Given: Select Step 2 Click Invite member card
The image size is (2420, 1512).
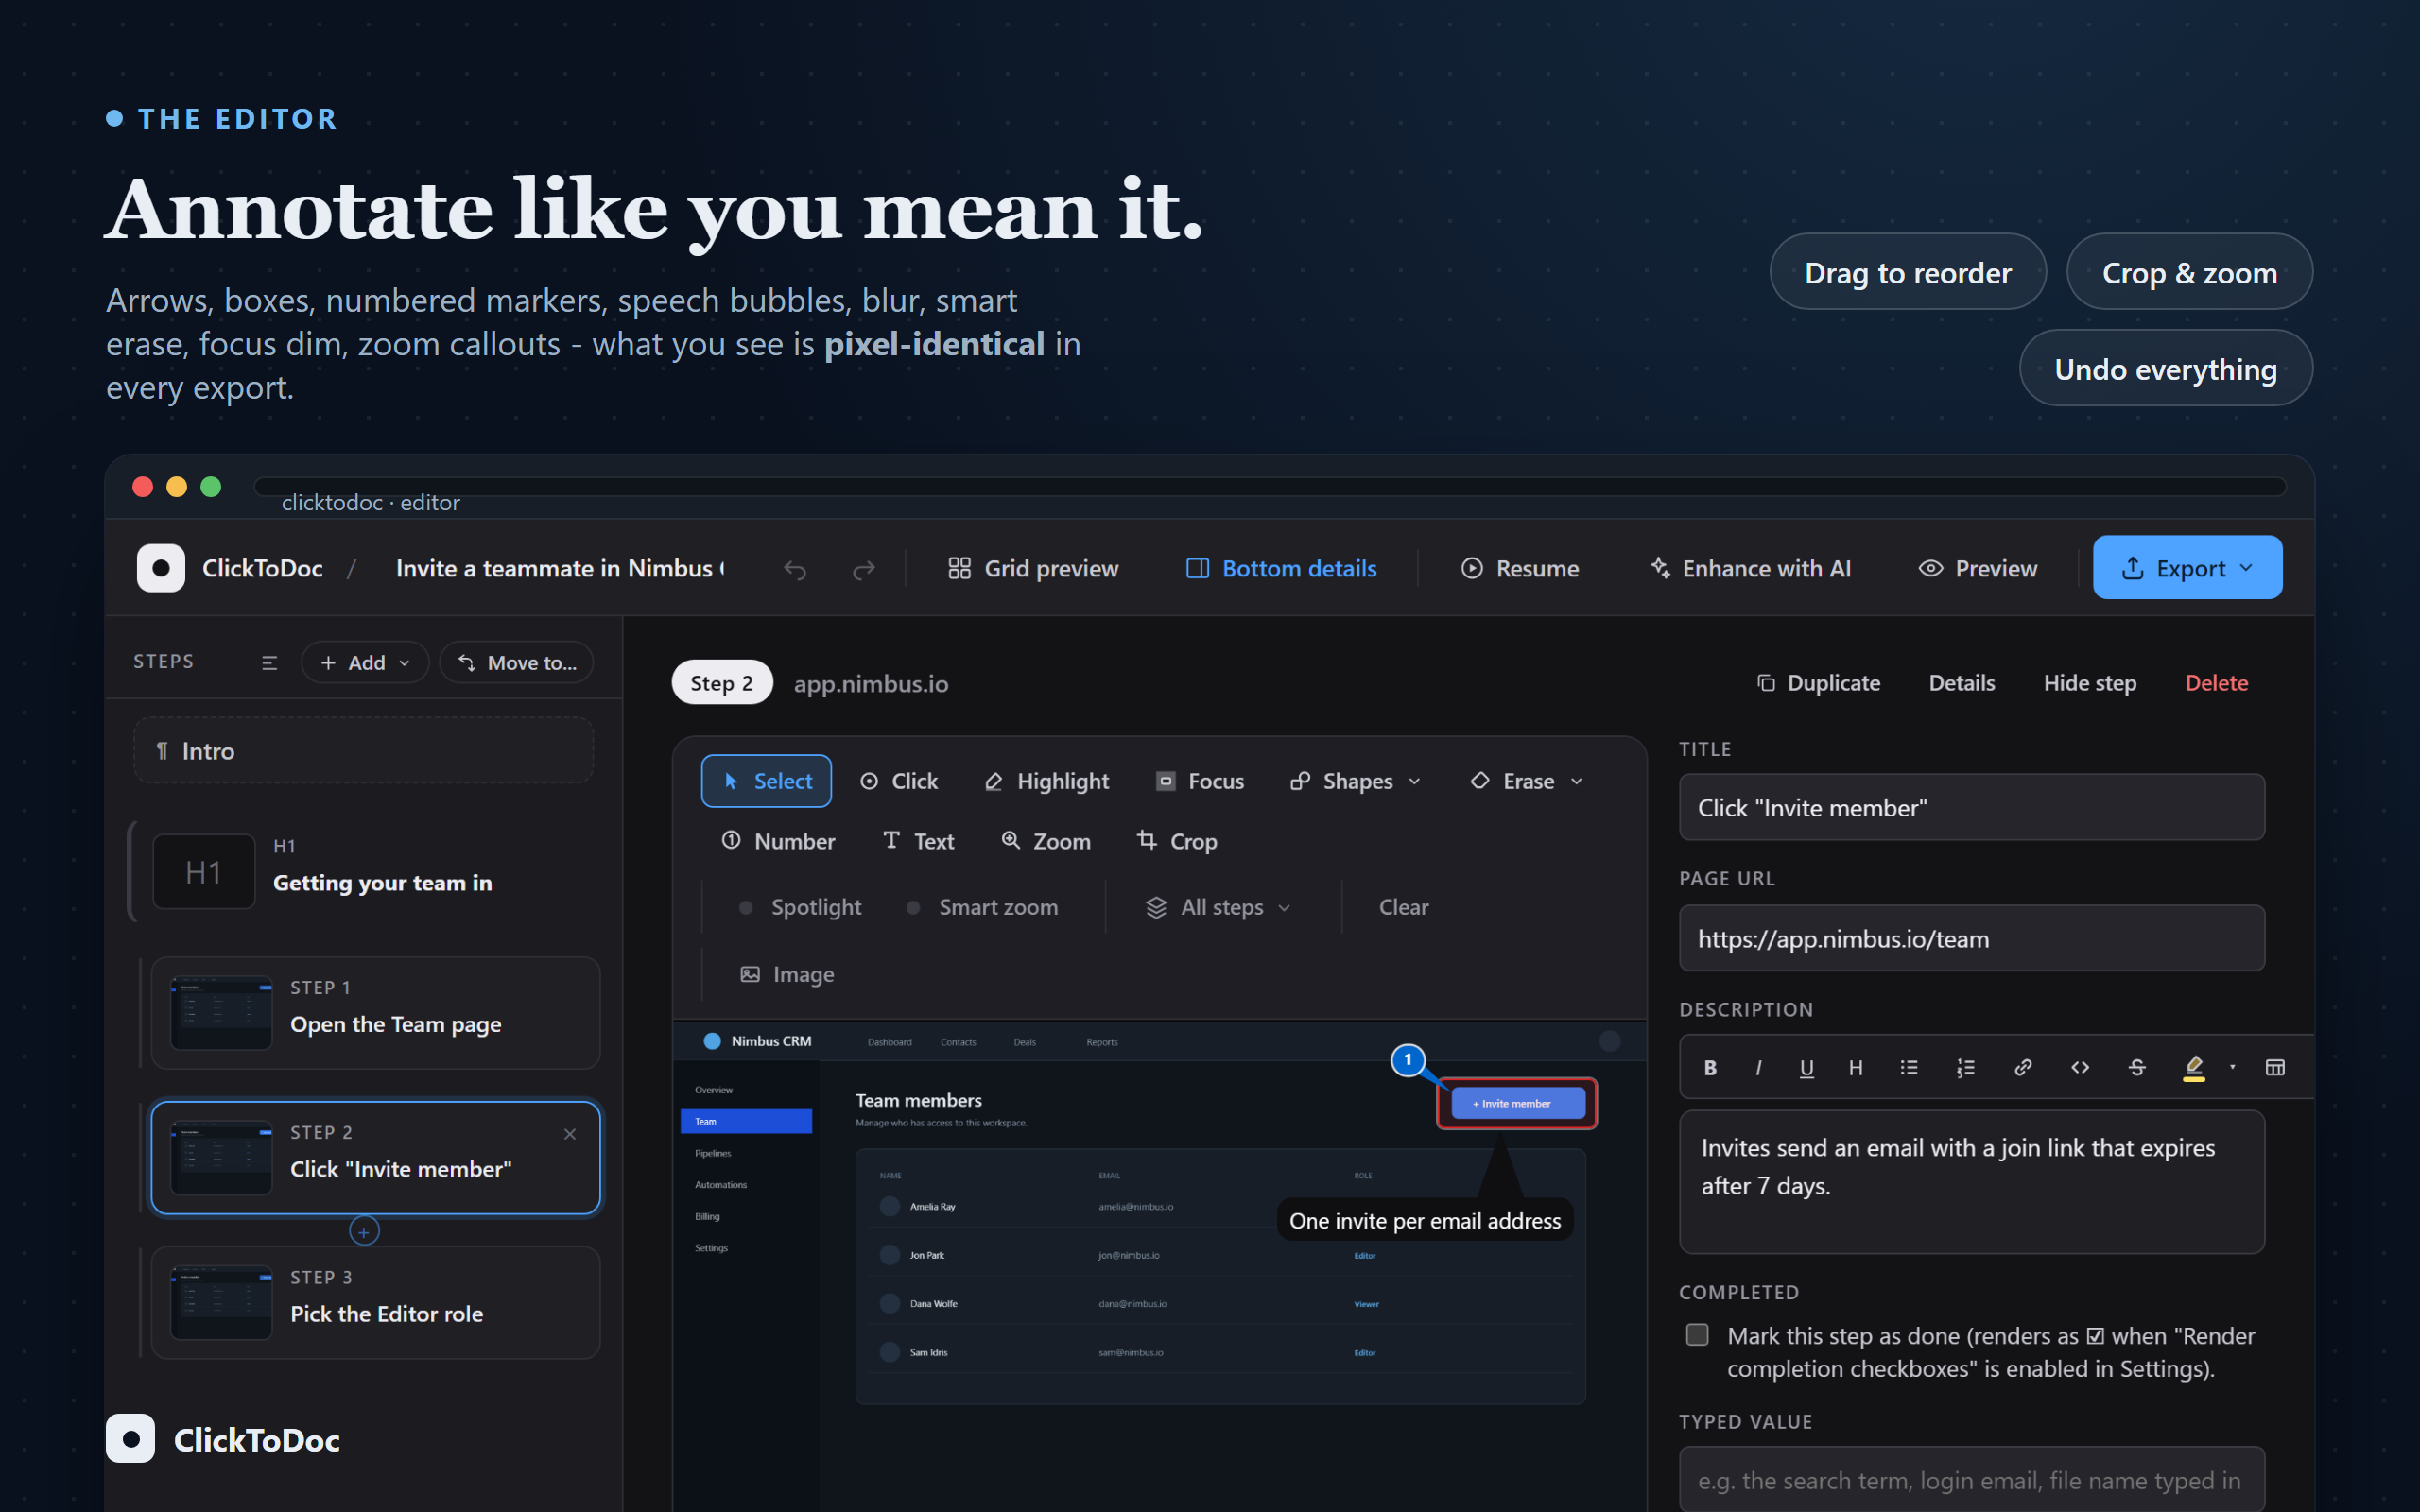Looking at the screenshot, I should click(375, 1158).
